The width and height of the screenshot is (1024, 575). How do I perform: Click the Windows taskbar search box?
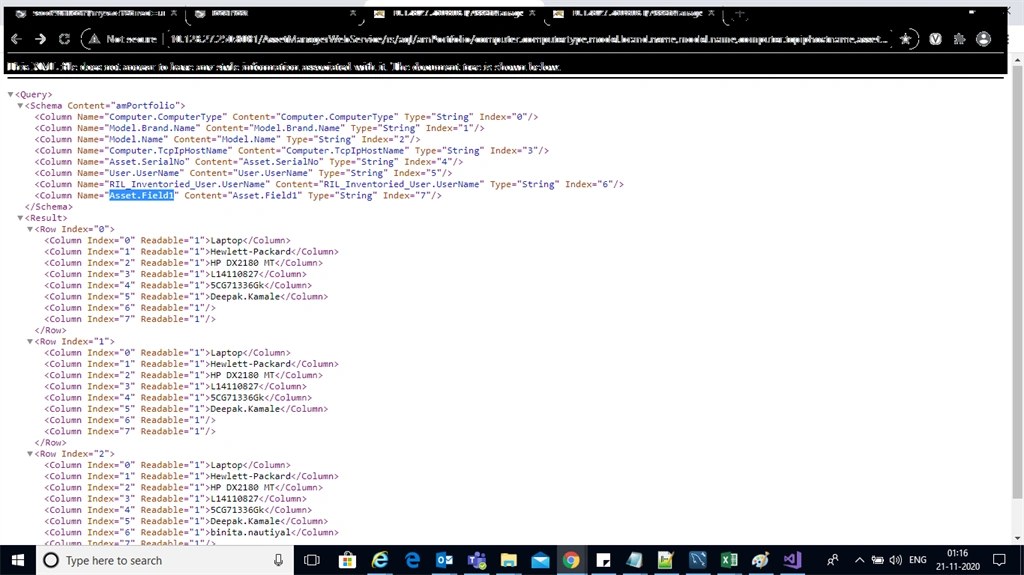[163, 560]
